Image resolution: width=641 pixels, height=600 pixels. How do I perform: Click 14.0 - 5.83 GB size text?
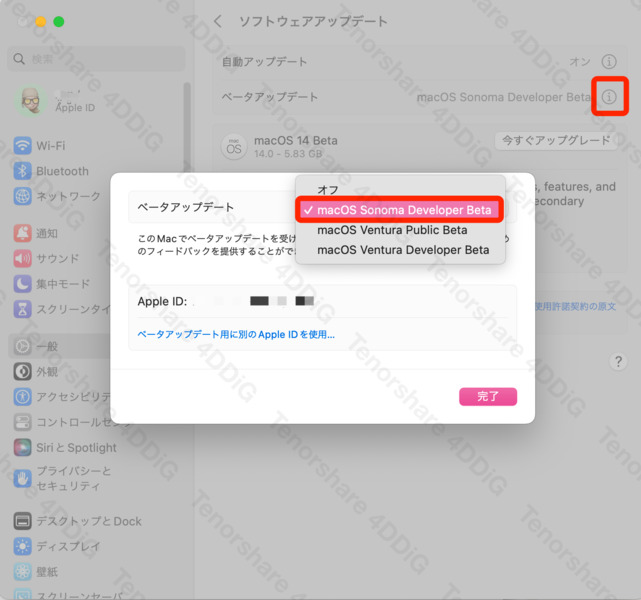click(288, 154)
